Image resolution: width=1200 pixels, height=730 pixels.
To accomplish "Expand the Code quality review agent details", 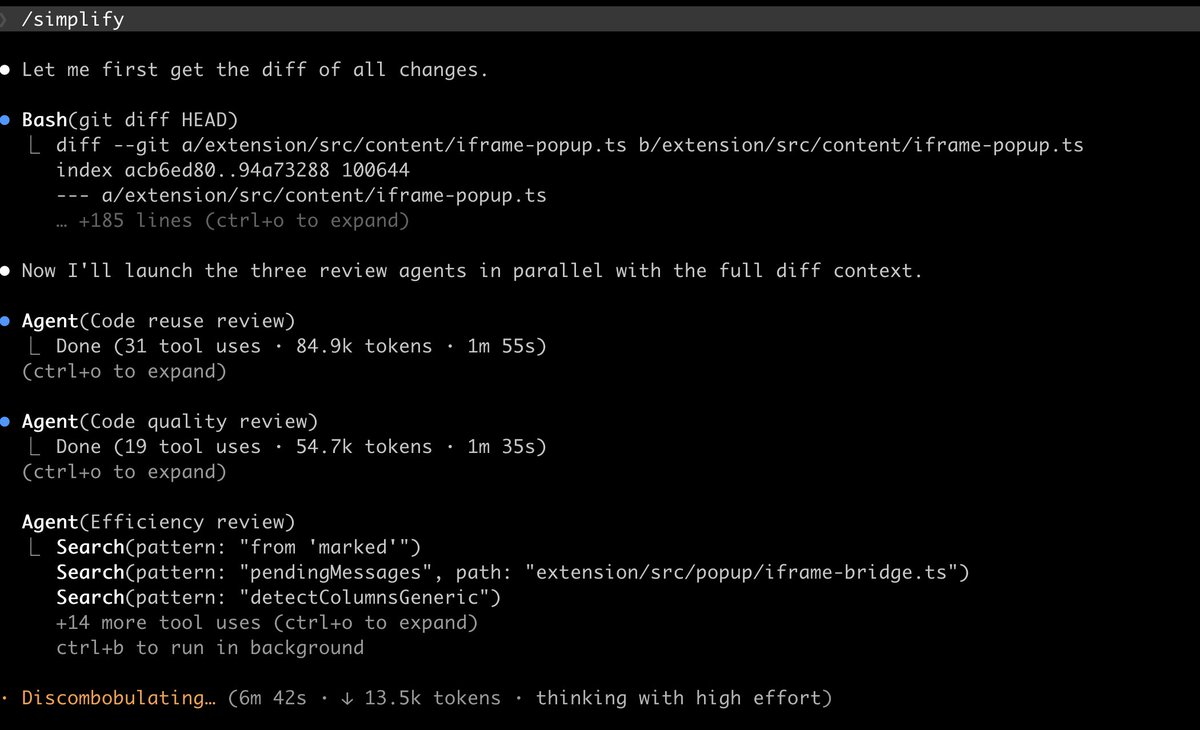I will pos(124,471).
